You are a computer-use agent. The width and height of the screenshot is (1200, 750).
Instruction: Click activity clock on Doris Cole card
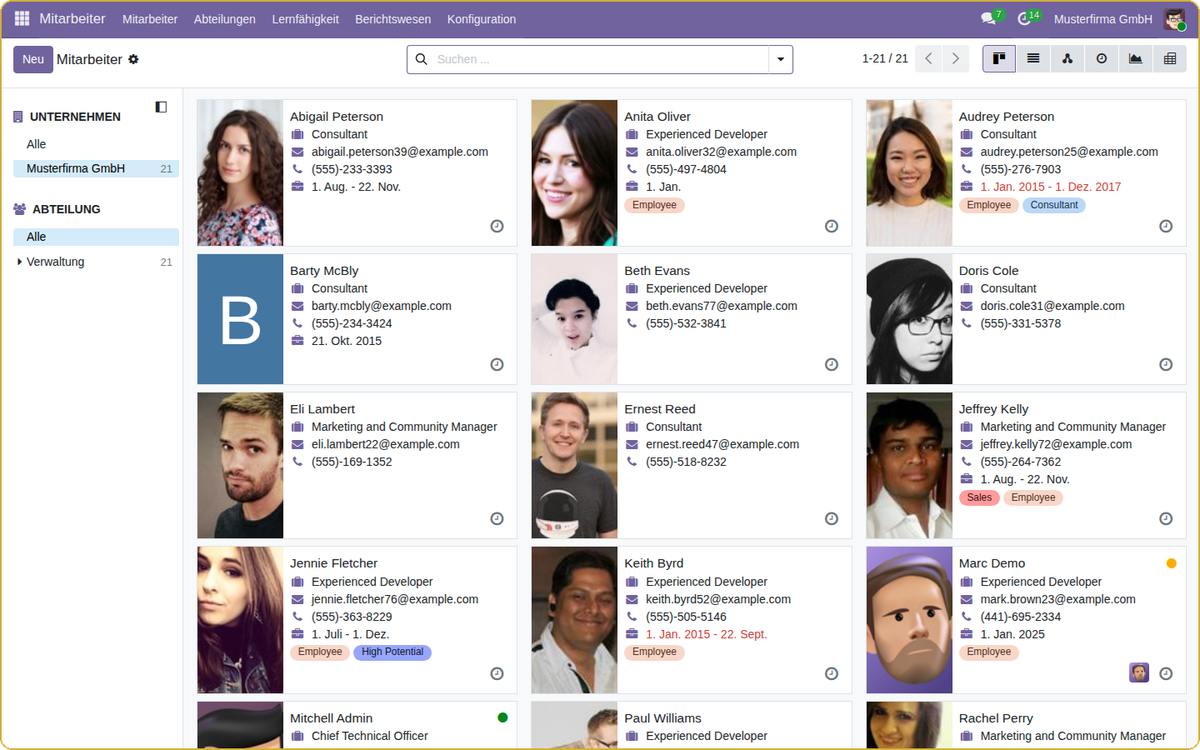click(1166, 365)
